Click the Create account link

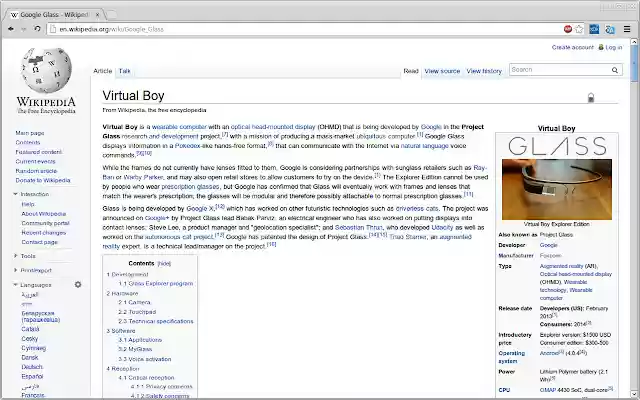point(573,47)
